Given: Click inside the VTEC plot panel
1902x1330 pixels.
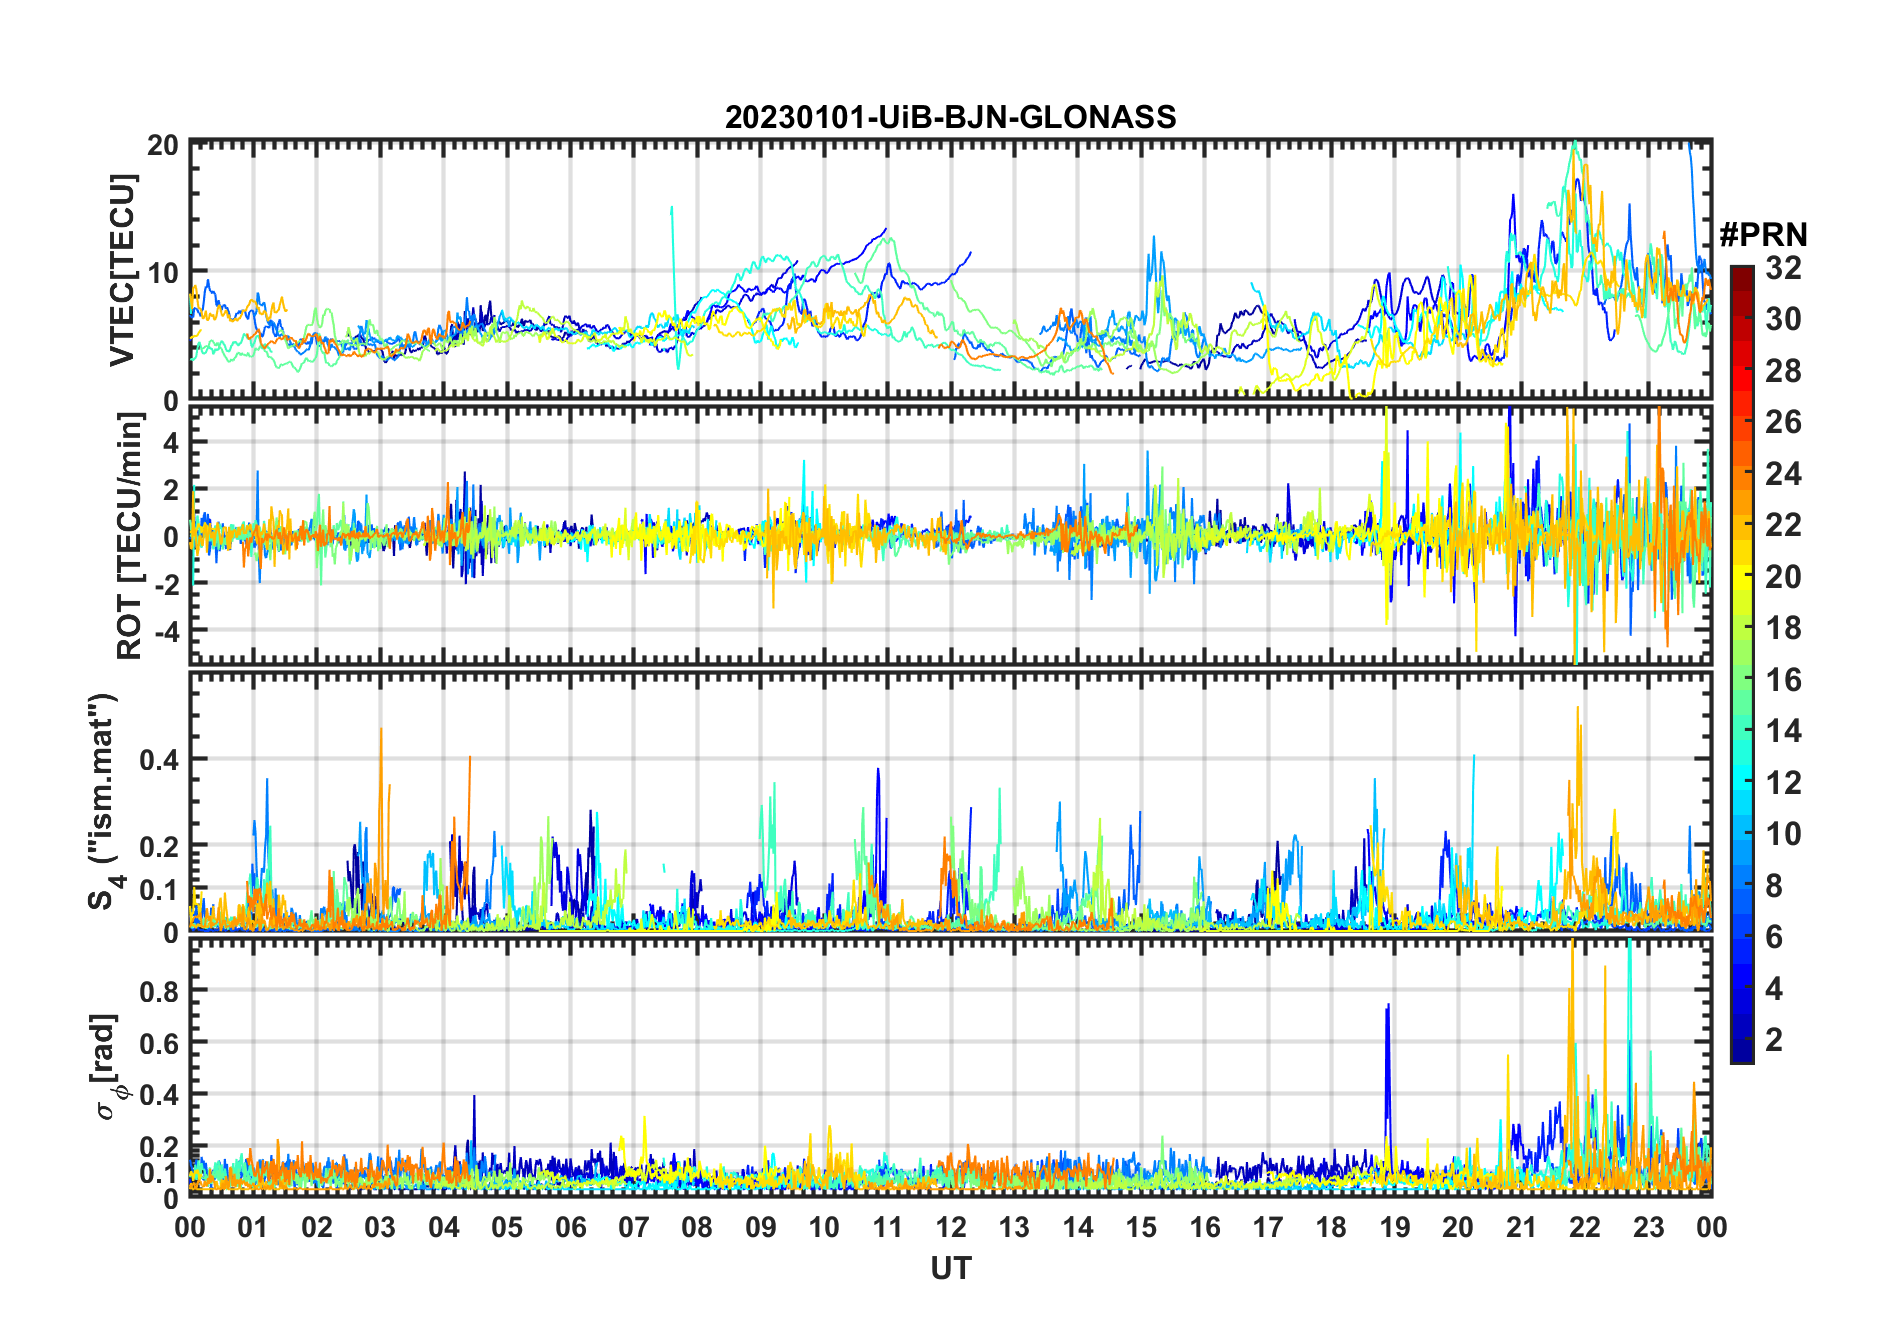Looking at the screenshot, I should pyautogui.click(x=950, y=270).
